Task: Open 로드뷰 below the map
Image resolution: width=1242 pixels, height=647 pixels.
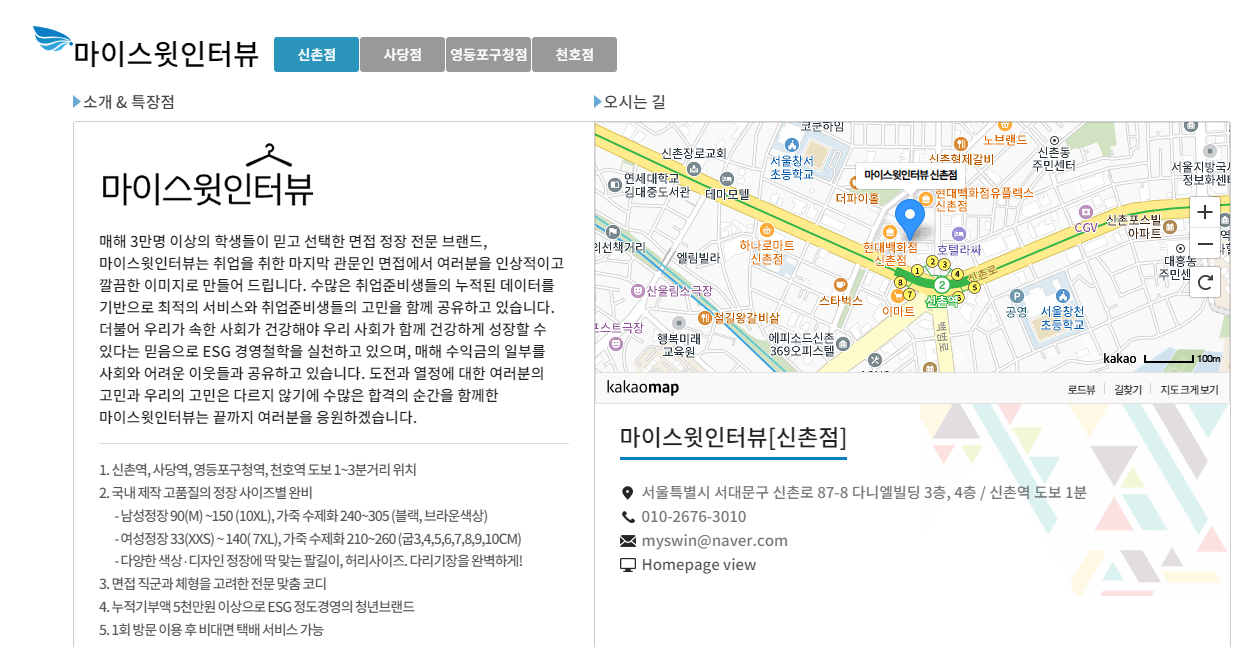Action: [1081, 389]
